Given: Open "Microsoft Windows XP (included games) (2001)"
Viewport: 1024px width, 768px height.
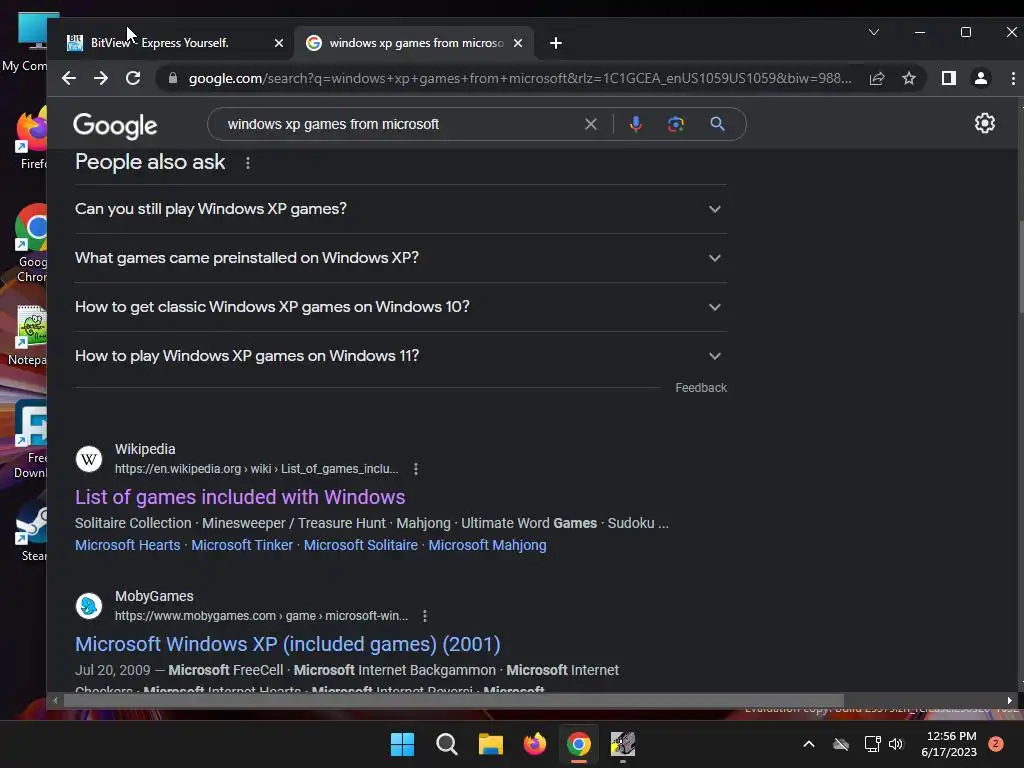Looking at the screenshot, I should click(x=287, y=644).
